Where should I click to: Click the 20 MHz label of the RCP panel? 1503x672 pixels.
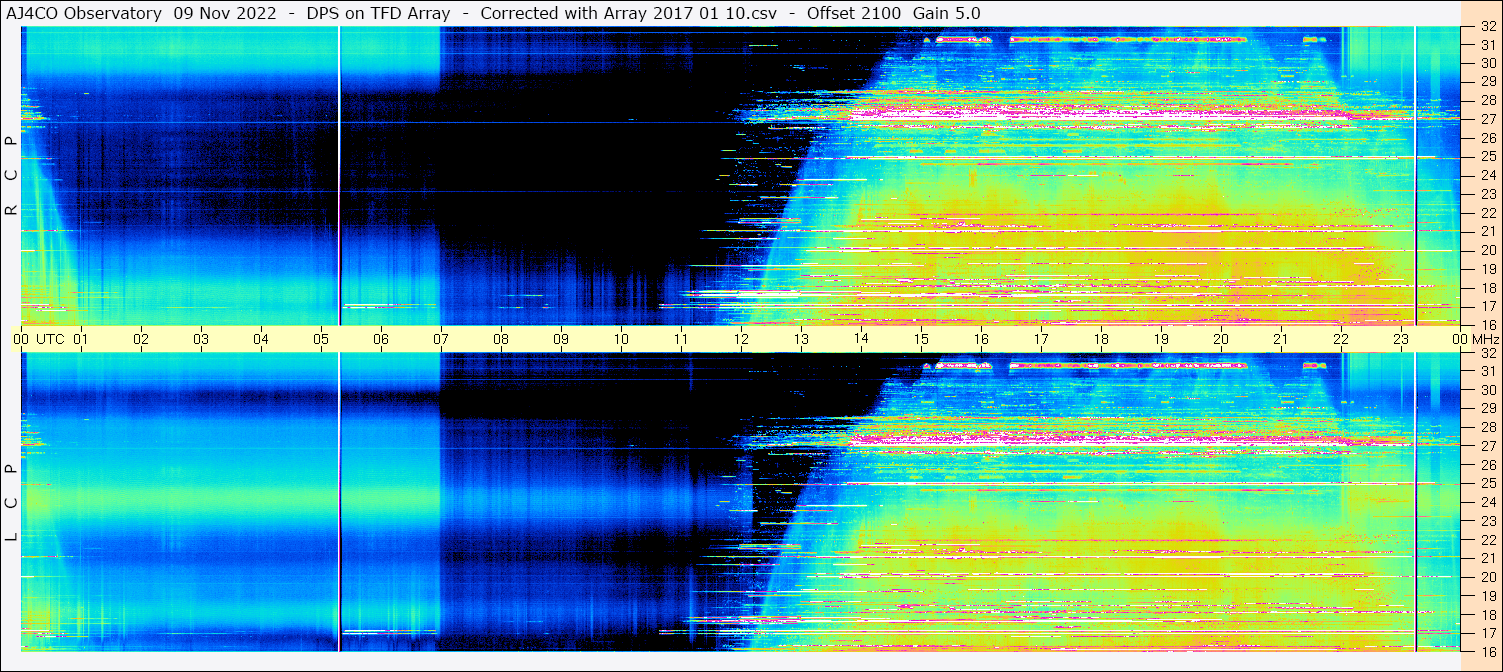(x=1487, y=250)
